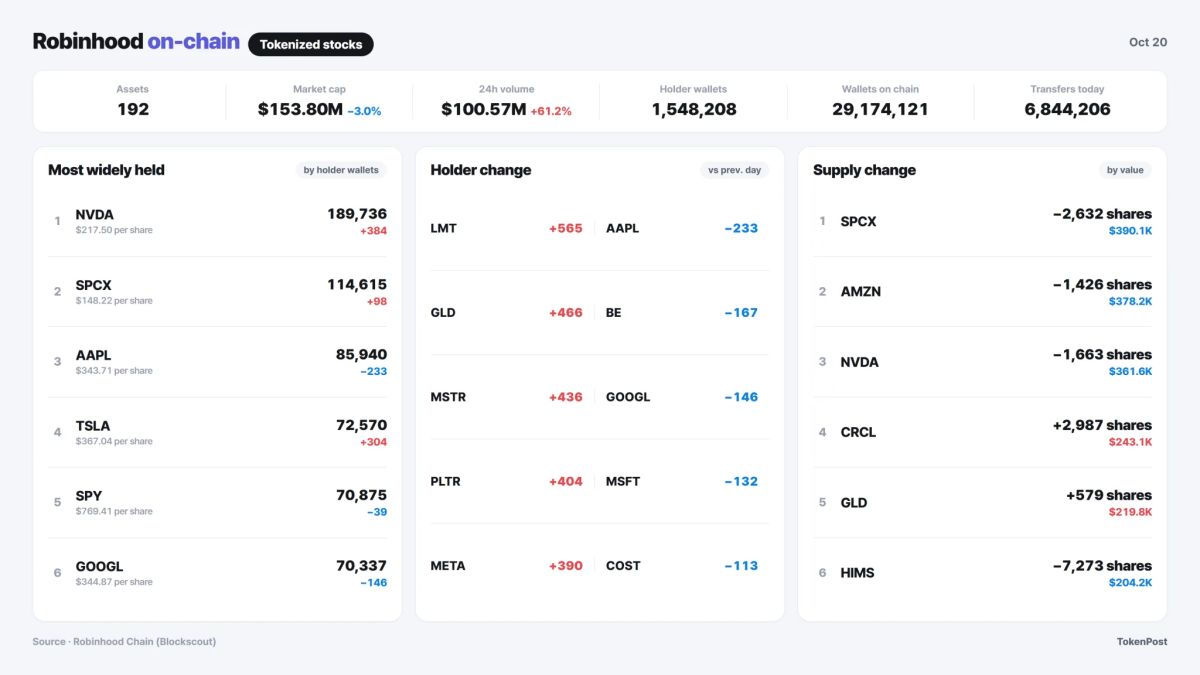The width and height of the screenshot is (1200, 675).
Task: Click the 24h volume value $100.57M
Action: (483, 109)
